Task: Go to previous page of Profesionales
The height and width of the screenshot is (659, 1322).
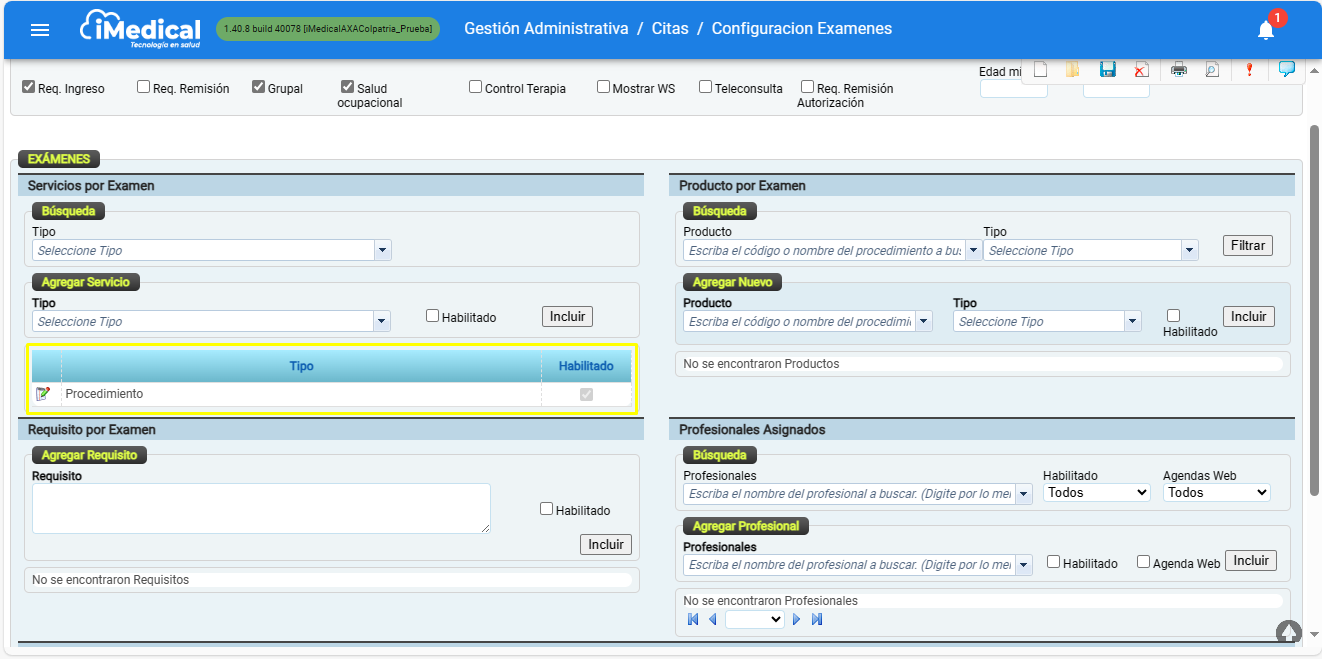Action: click(713, 620)
